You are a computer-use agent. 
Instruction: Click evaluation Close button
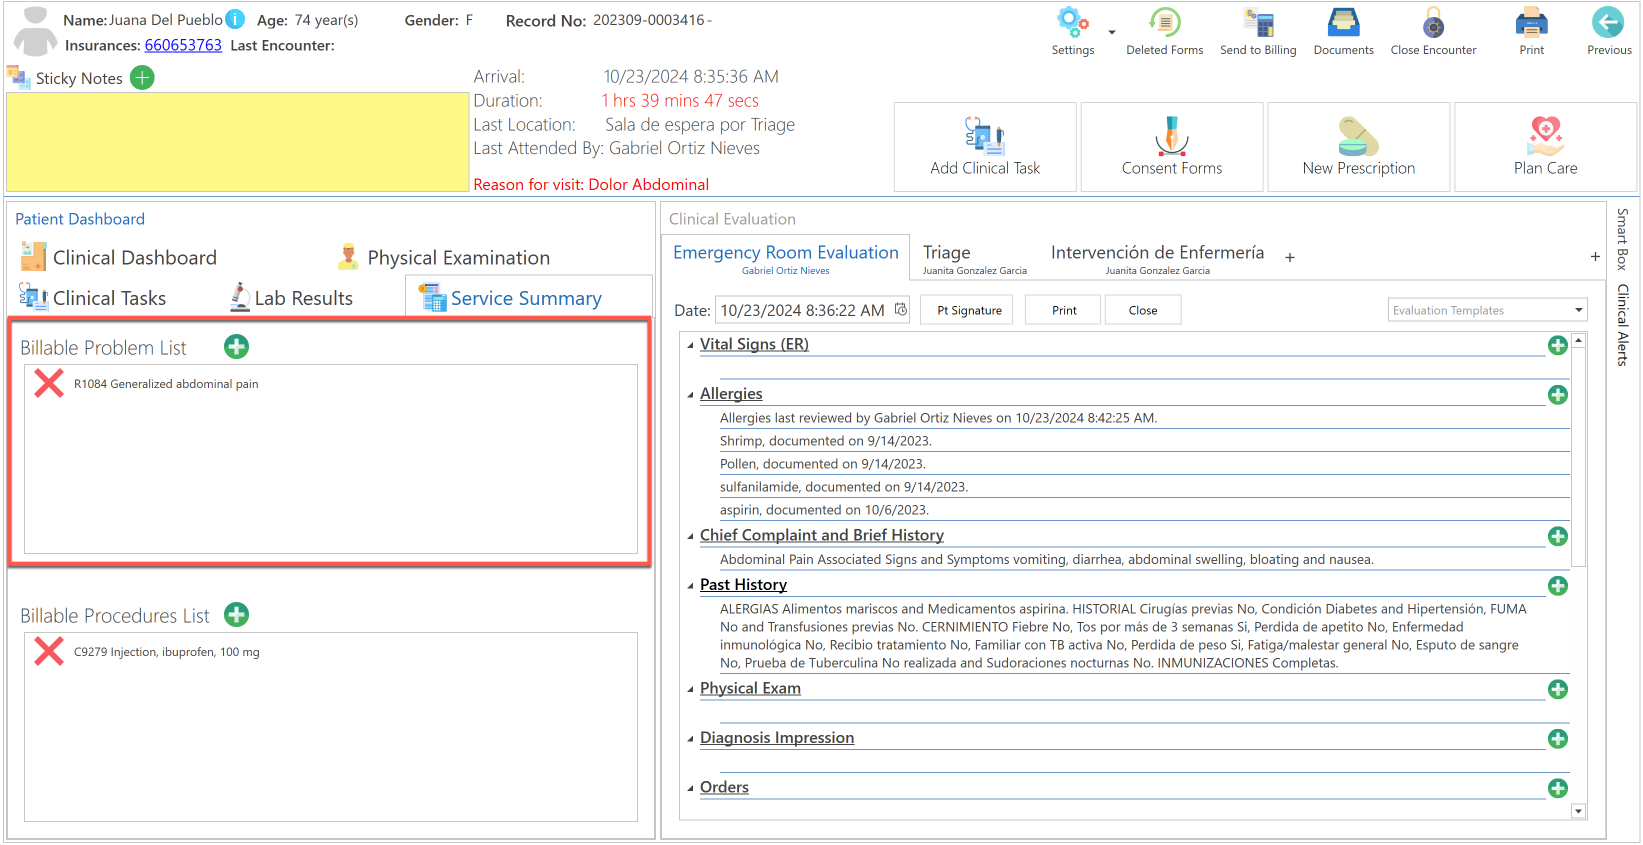(1143, 310)
